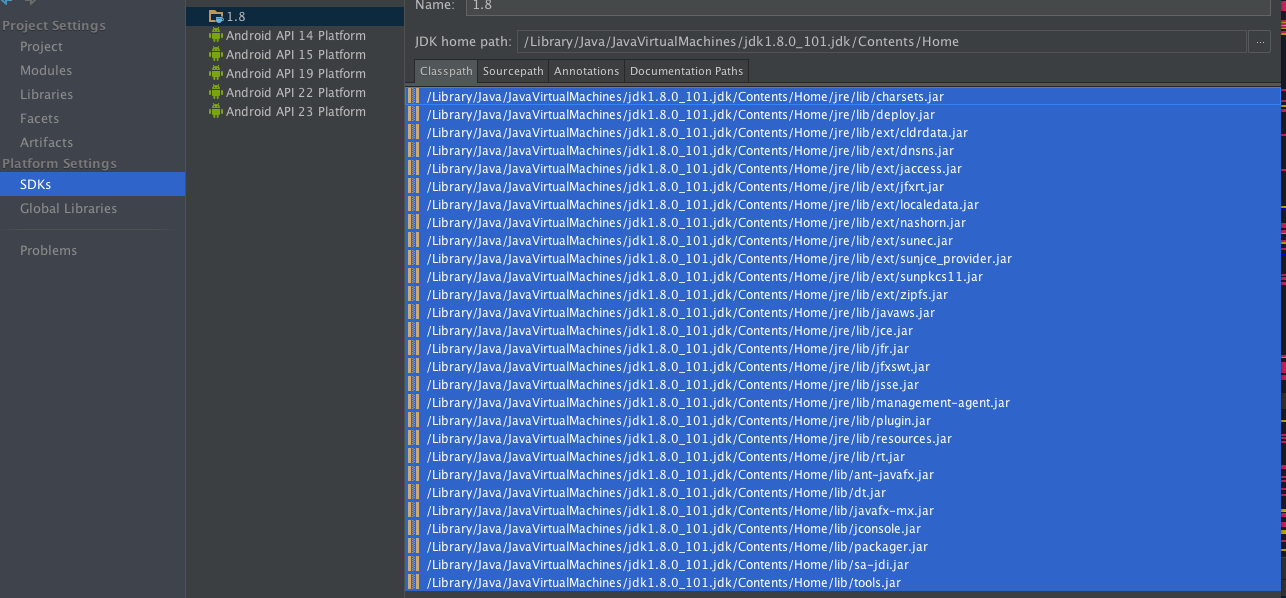The height and width of the screenshot is (598, 1286).
Task: Open the Facets settings page
Action: click(39, 119)
